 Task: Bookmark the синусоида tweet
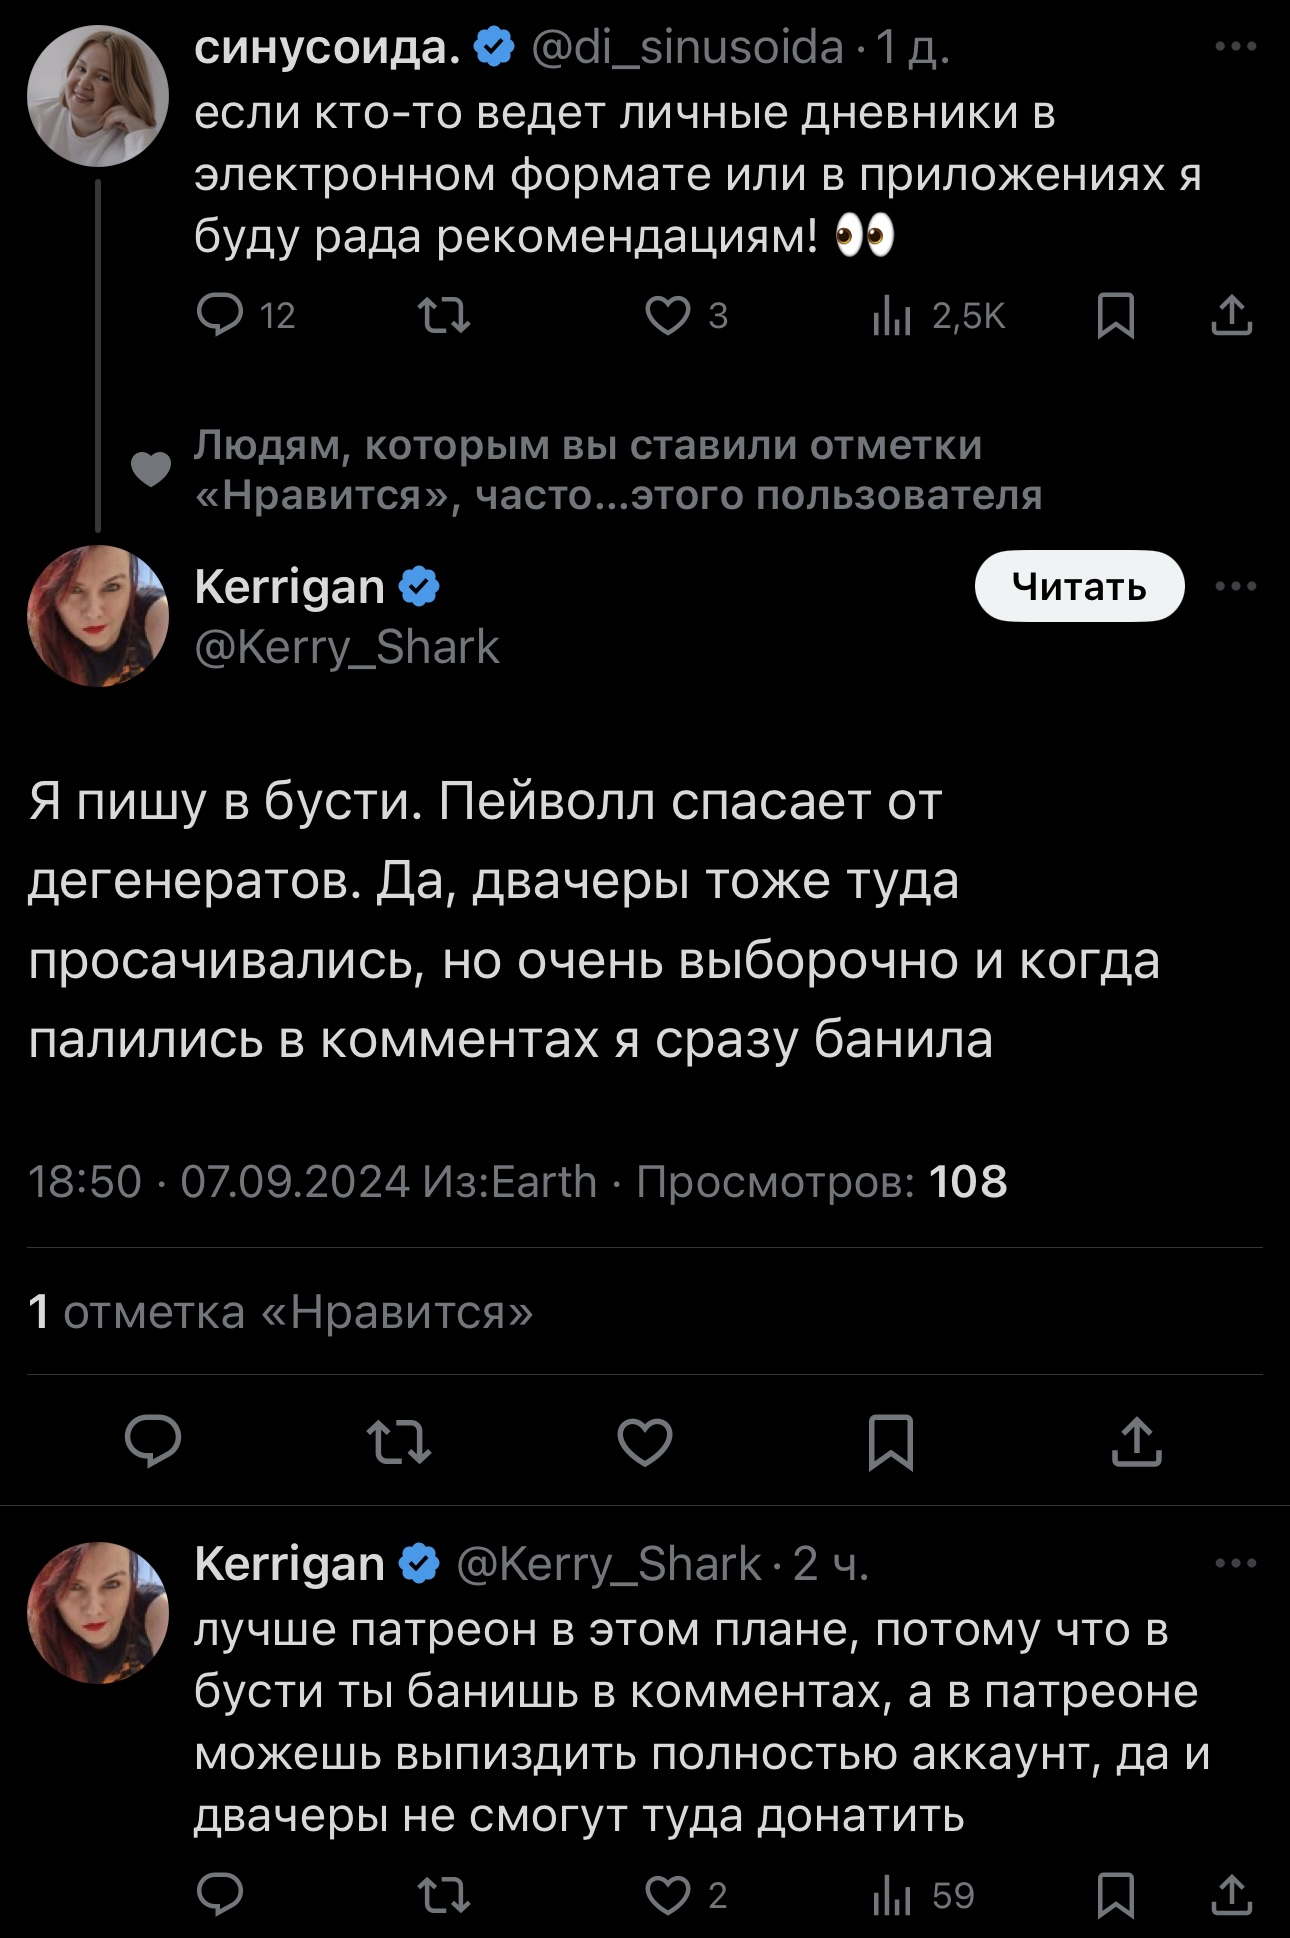click(1115, 316)
